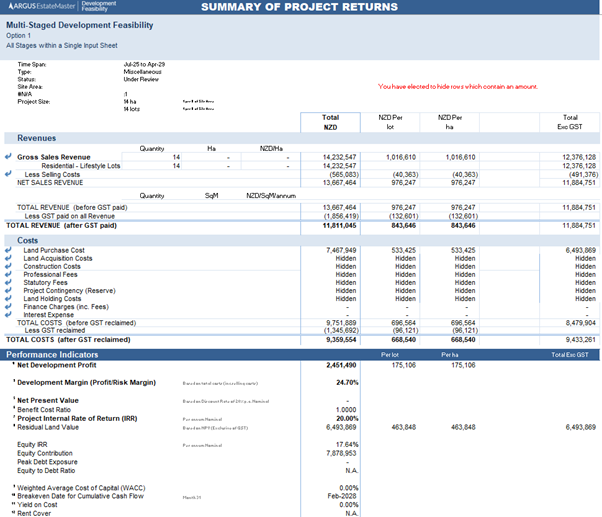
Task: Select Gross Sales Revenue total 14,232,547
Action: coord(339,157)
